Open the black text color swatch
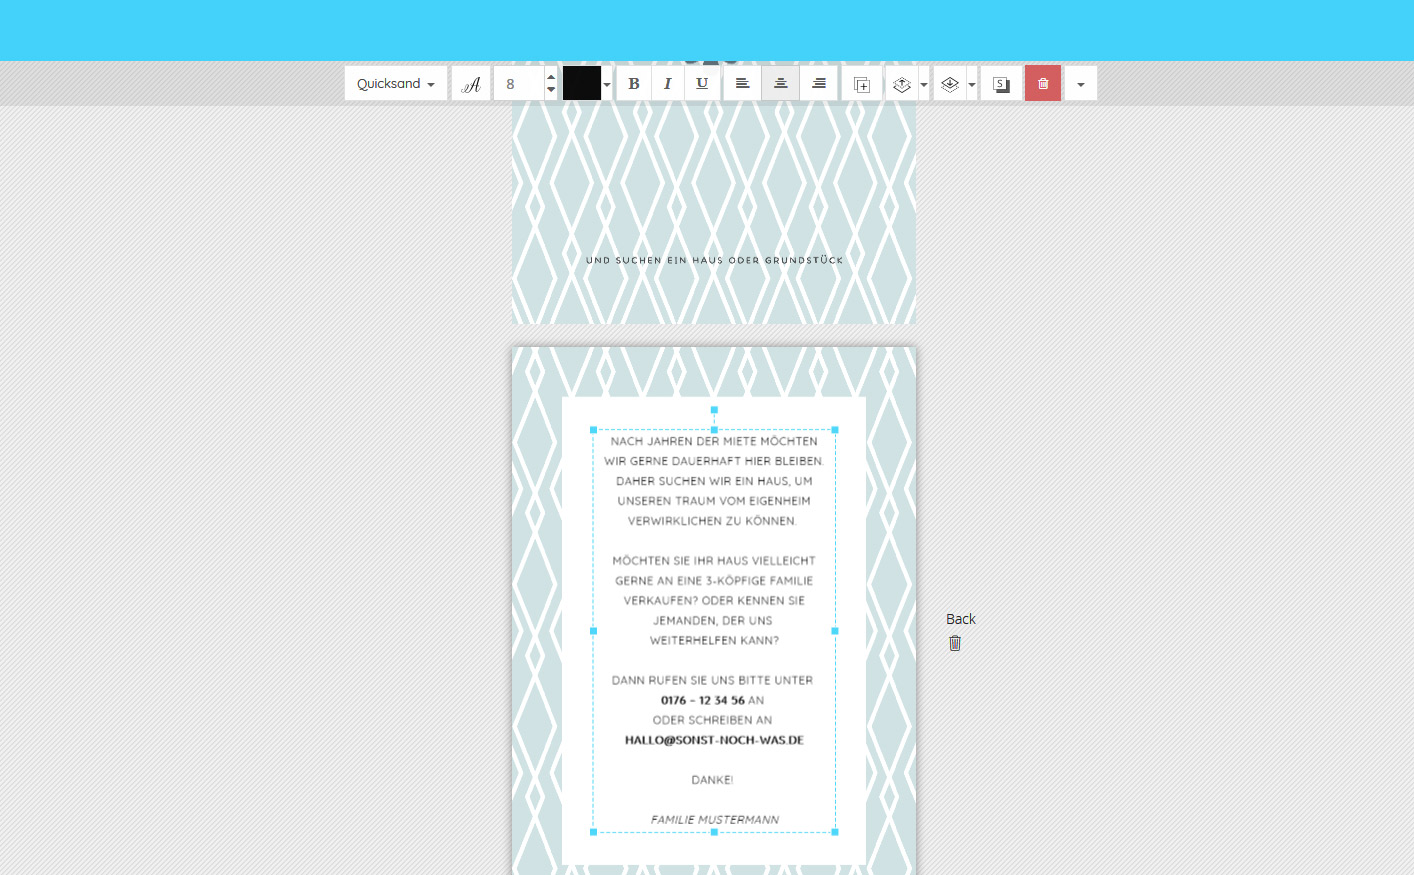This screenshot has width=1414, height=875. pos(582,84)
